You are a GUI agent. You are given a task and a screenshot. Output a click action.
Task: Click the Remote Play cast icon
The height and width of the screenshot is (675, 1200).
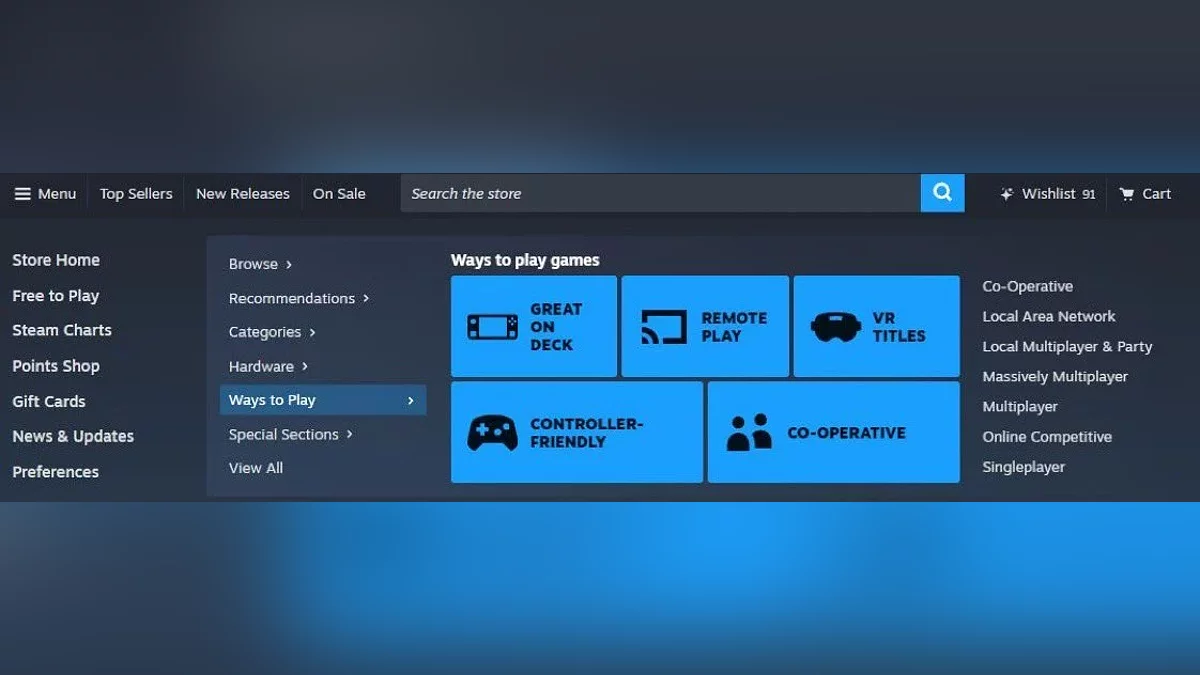tap(664, 327)
